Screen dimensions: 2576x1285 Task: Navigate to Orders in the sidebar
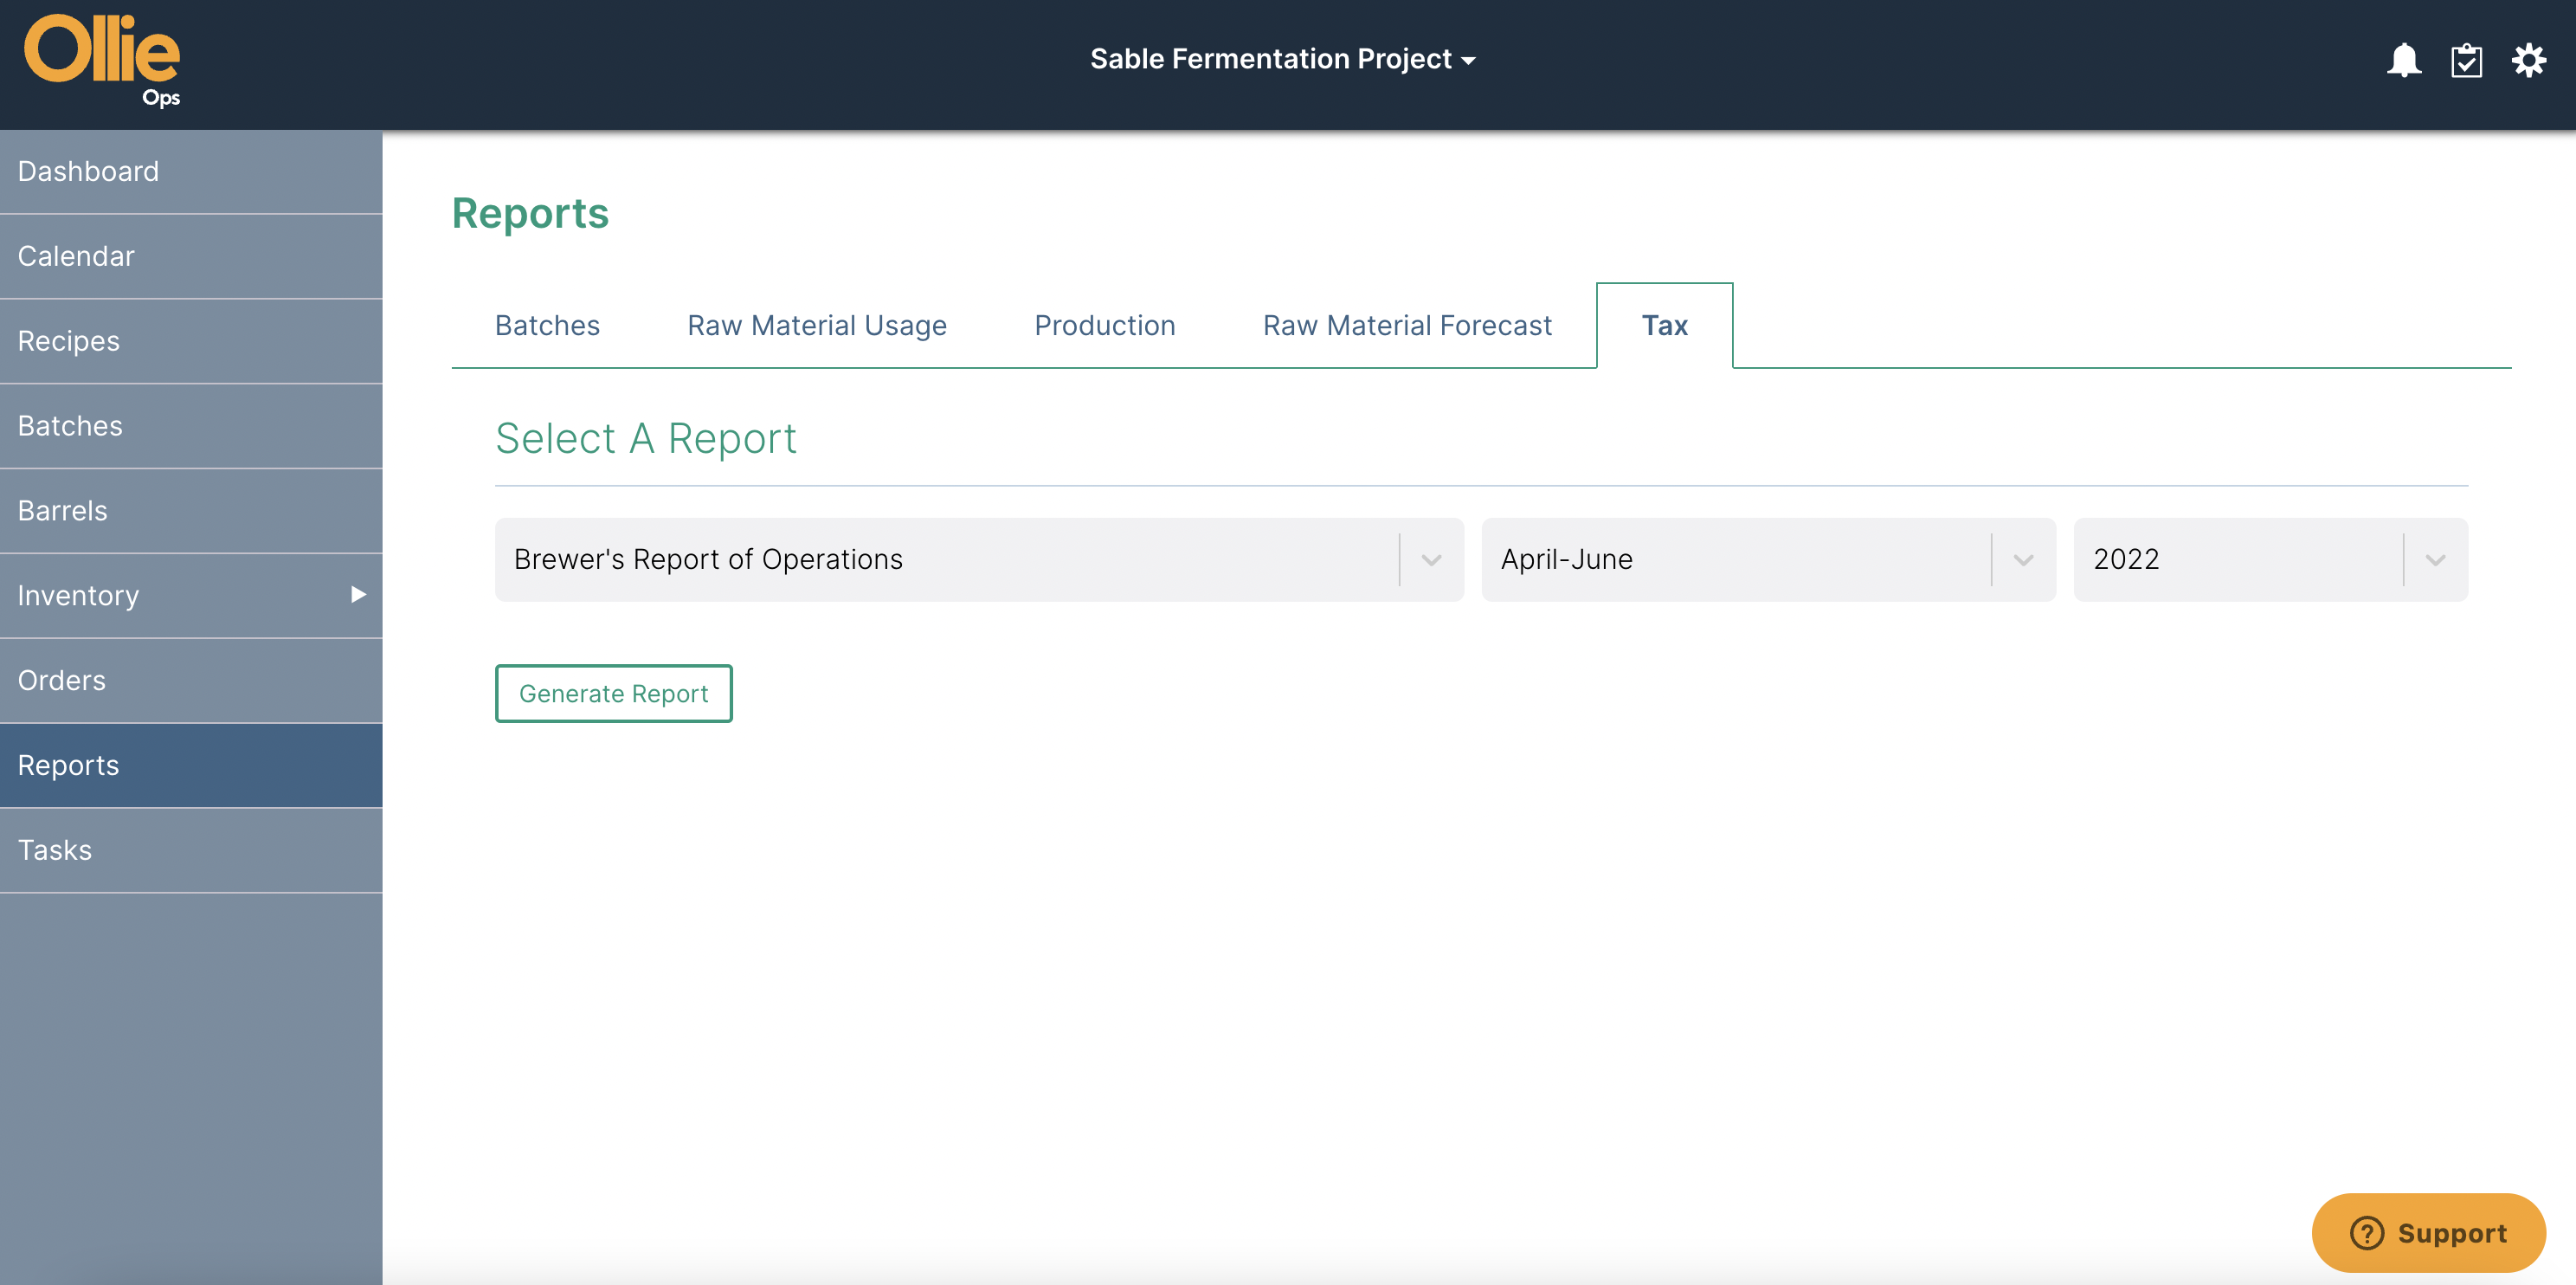click(61, 680)
